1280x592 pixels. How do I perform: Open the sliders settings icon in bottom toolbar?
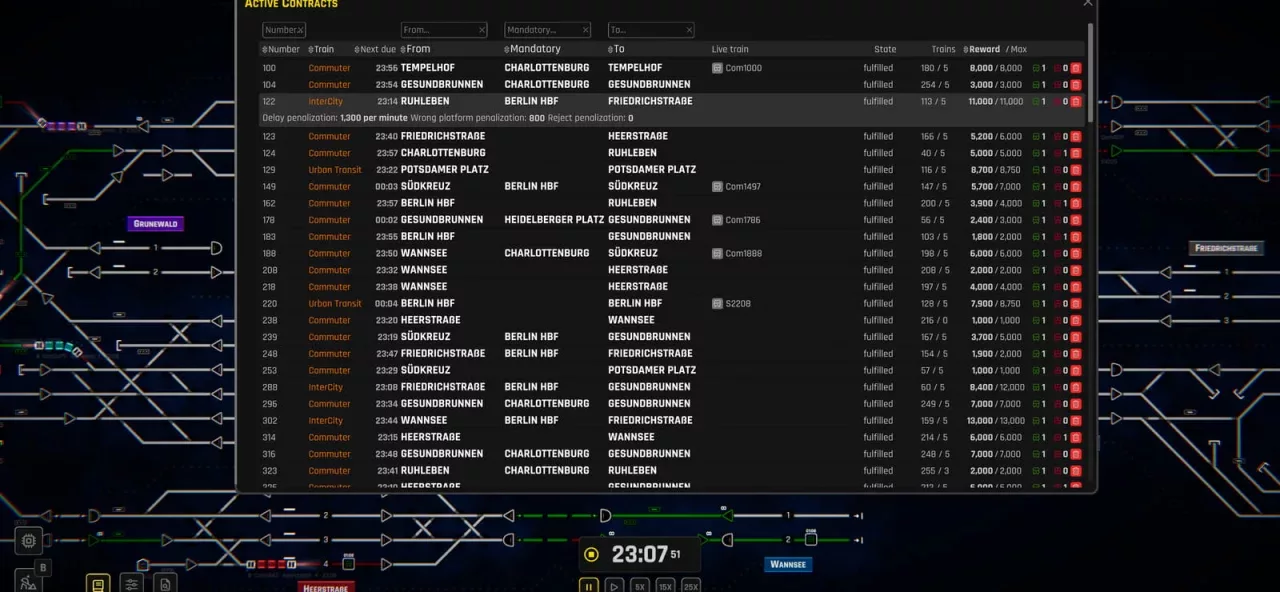[131, 584]
